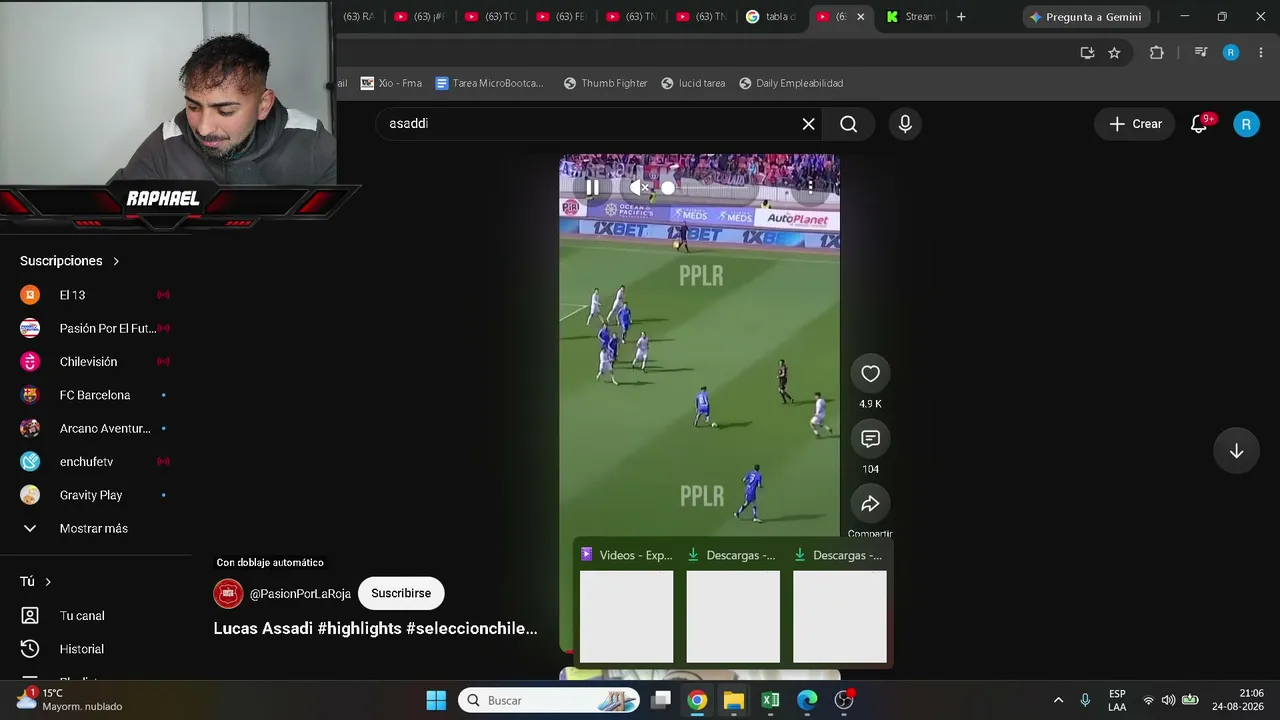Open the Thumb Fighter bookmark
The height and width of the screenshot is (720, 1280).
click(x=605, y=83)
